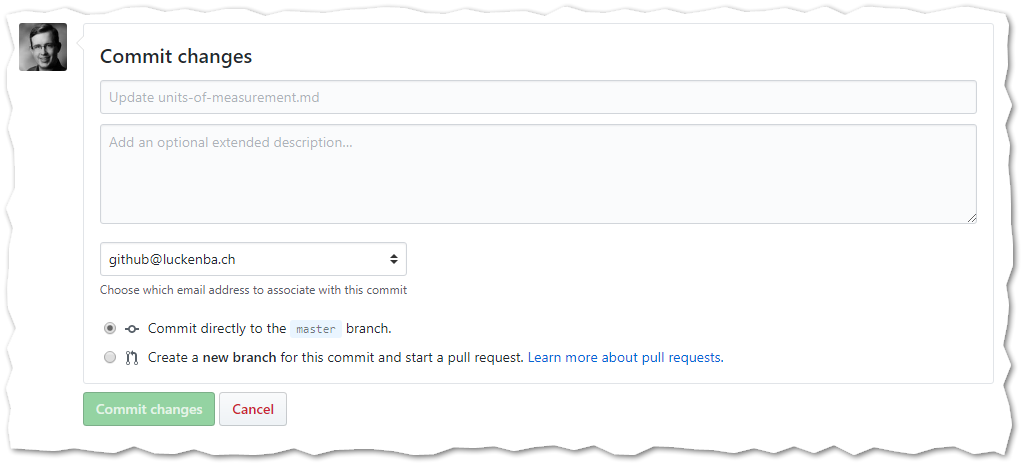Focus the optional extended description text area
This screenshot has height=465, width=1023.
(538, 174)
